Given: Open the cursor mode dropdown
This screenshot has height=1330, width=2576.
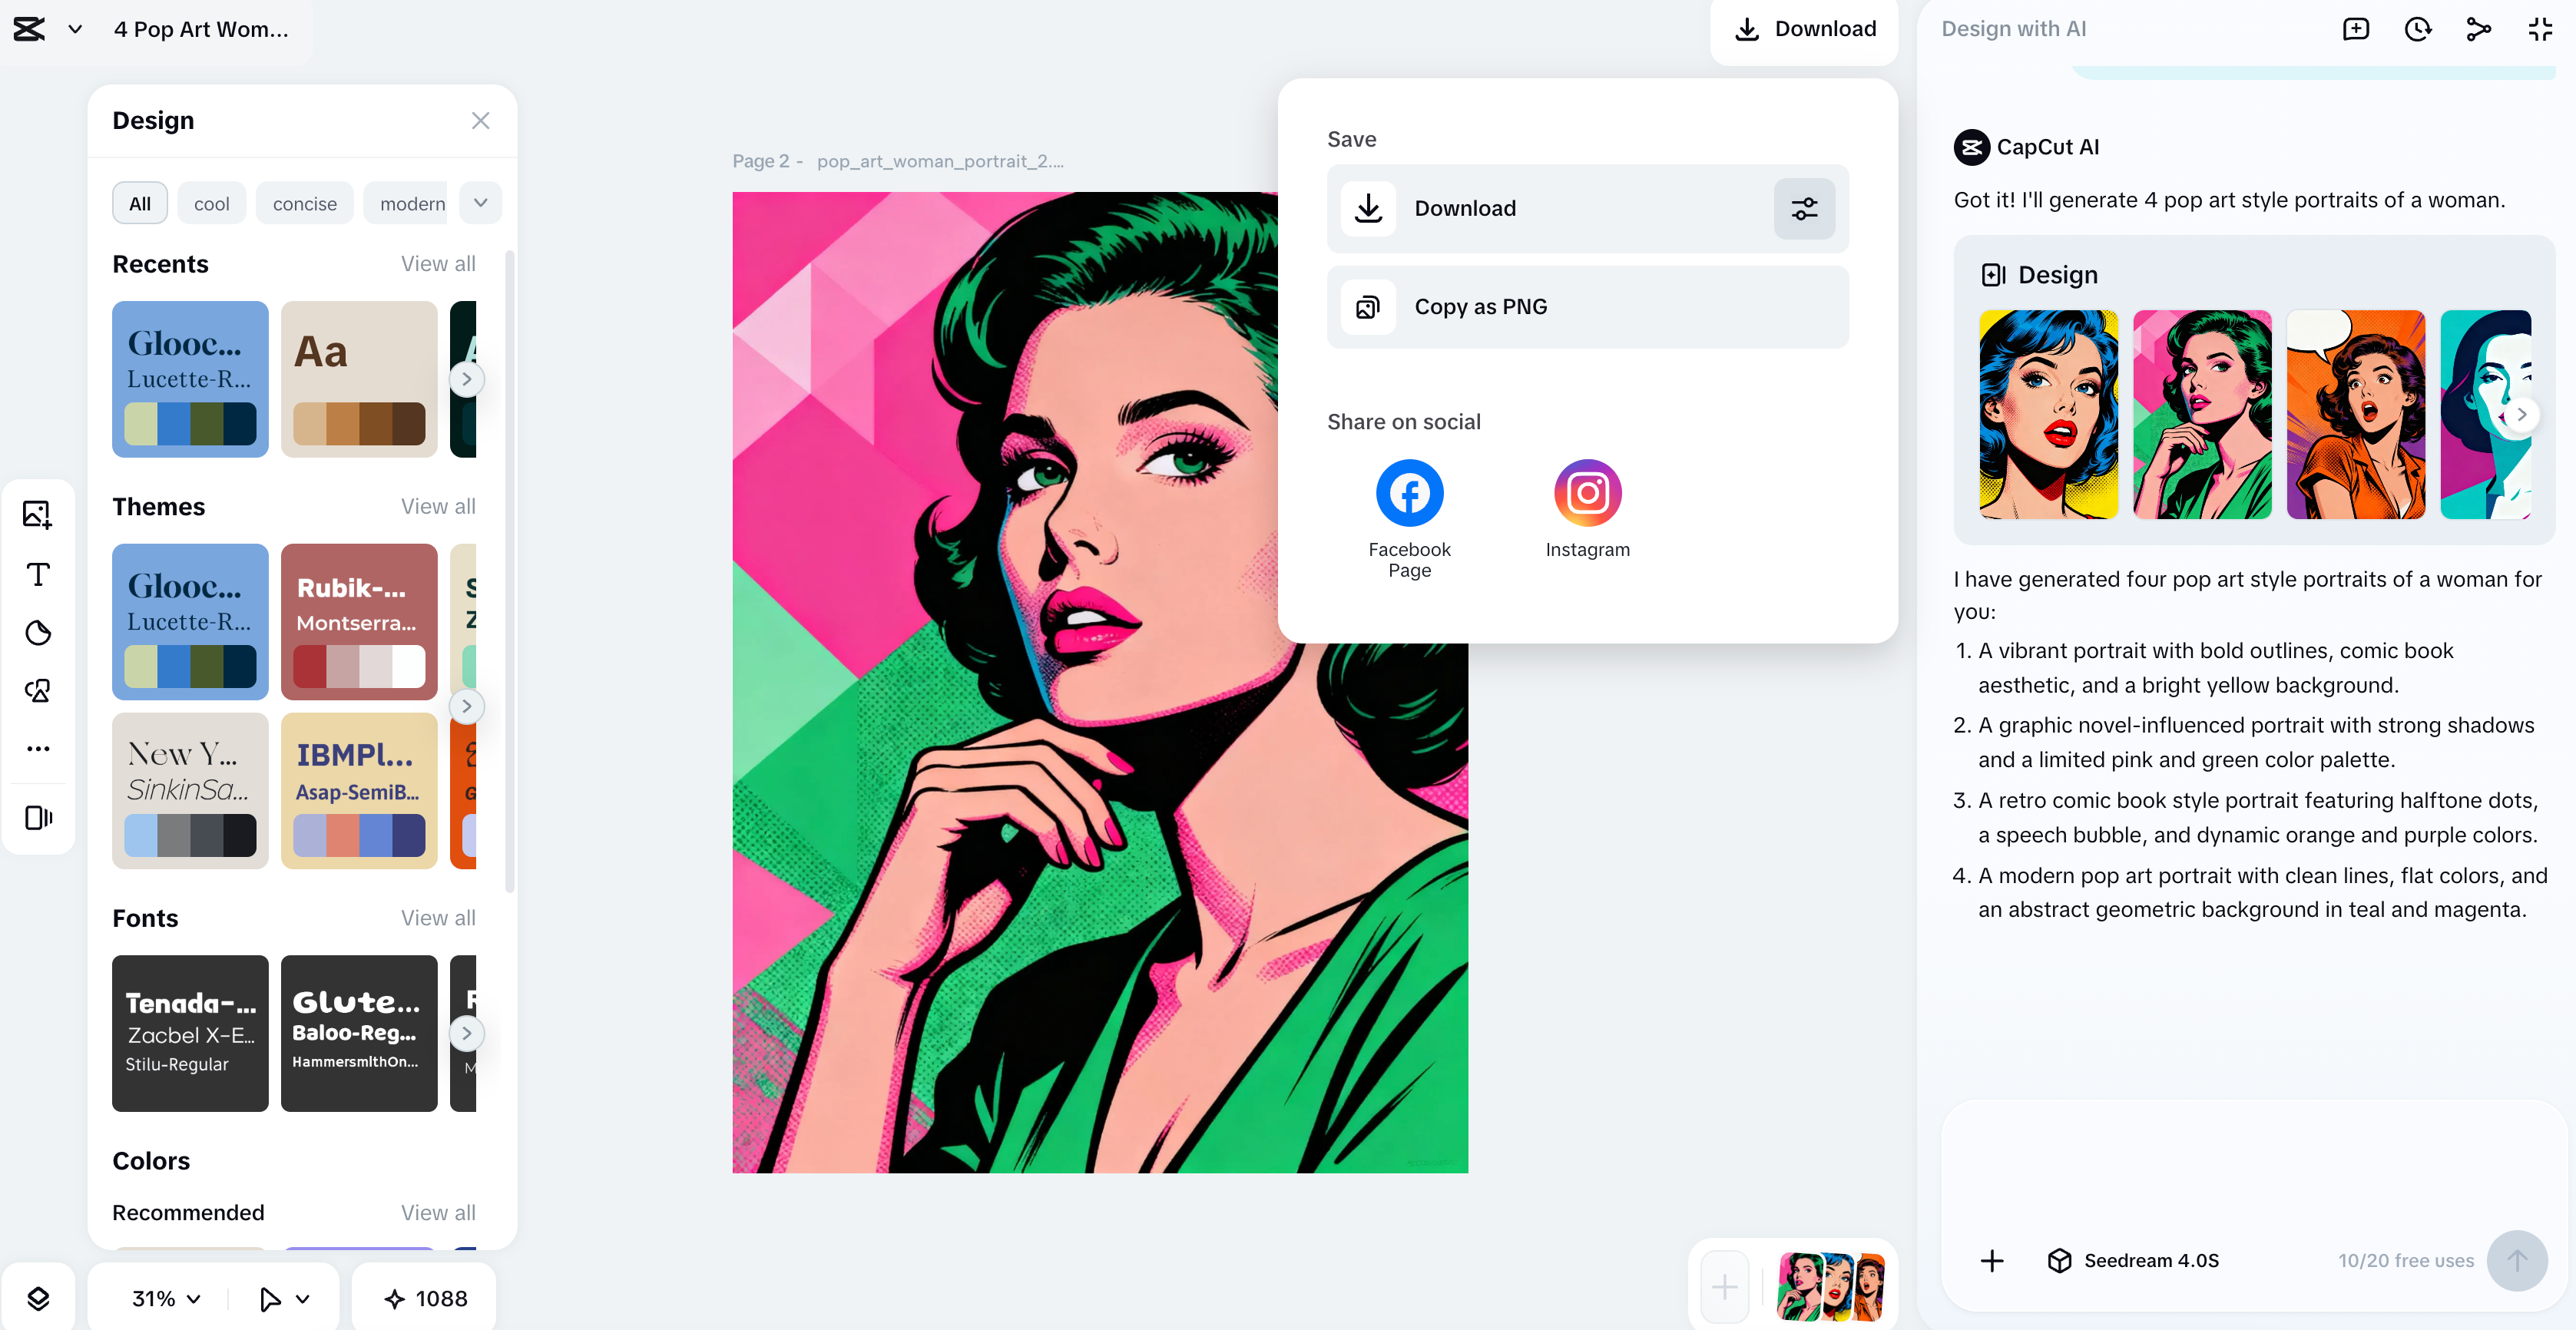Looking at the screenshot, I should coord(283,1297).
